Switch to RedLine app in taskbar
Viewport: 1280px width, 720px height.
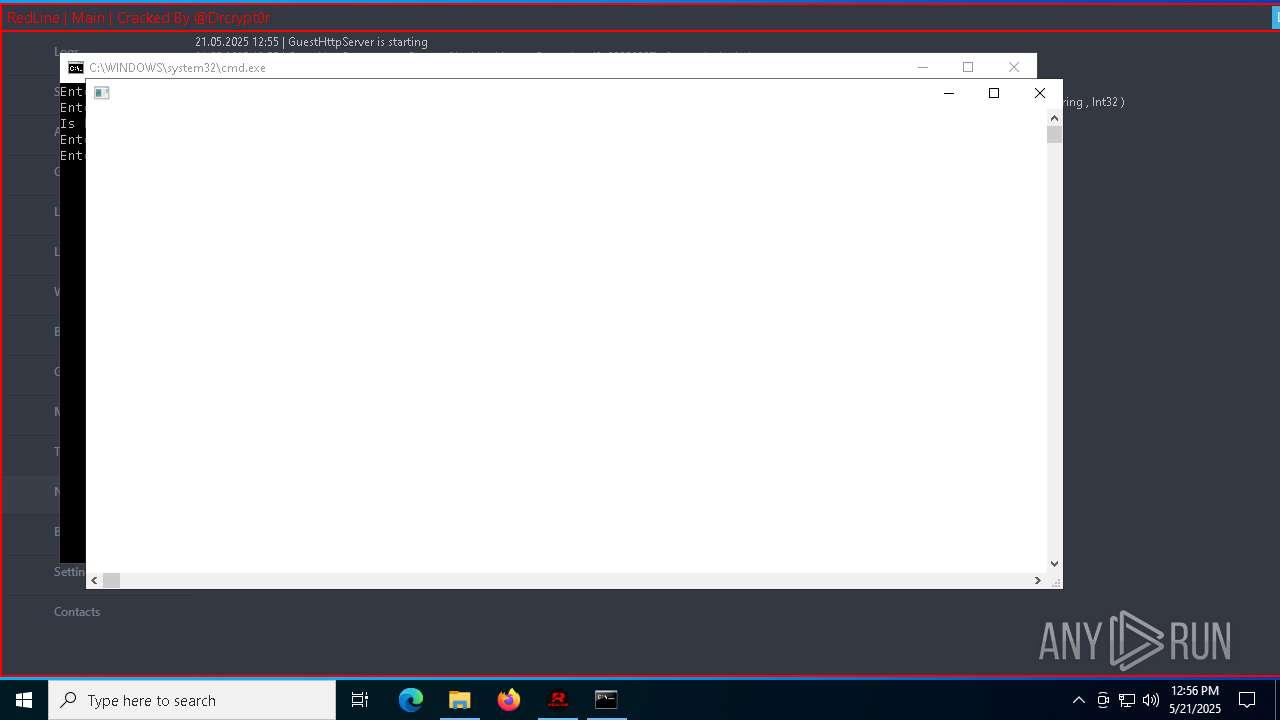click(558, 700)
